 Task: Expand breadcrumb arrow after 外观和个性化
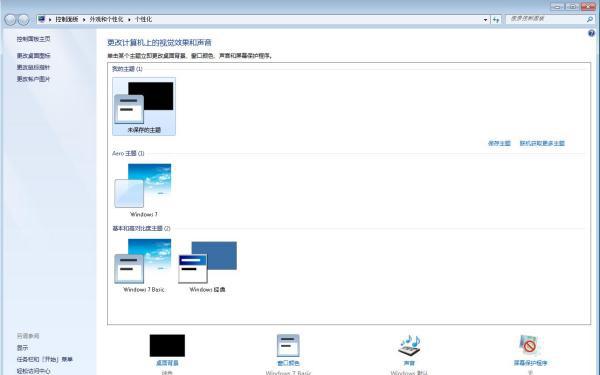click(x=129, y=19)
